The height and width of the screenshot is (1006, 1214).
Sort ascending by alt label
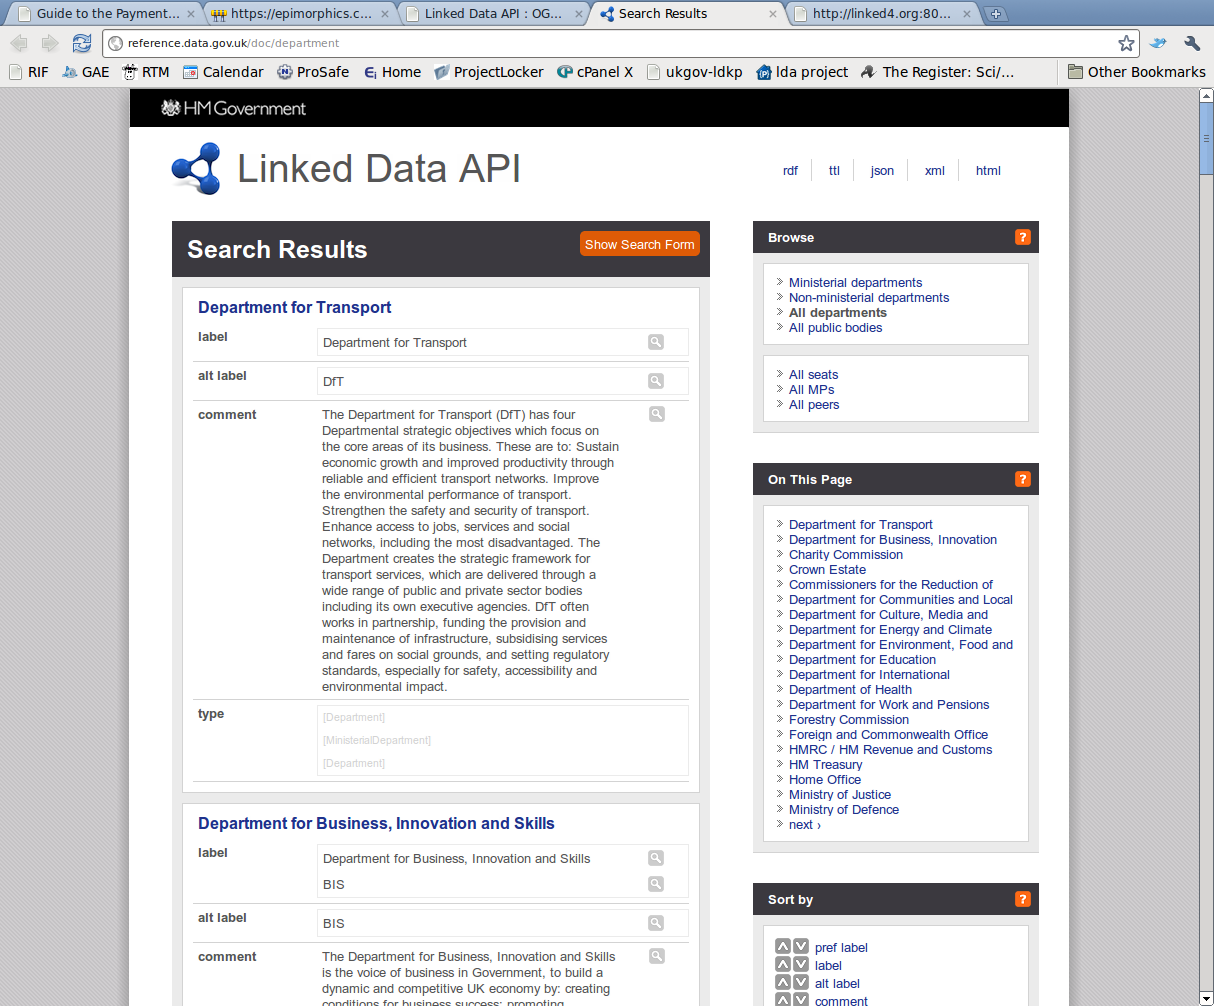(x=783, y=982)
